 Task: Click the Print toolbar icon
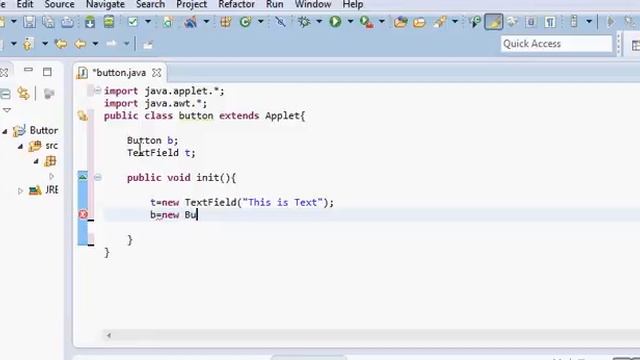coord(67,22)
